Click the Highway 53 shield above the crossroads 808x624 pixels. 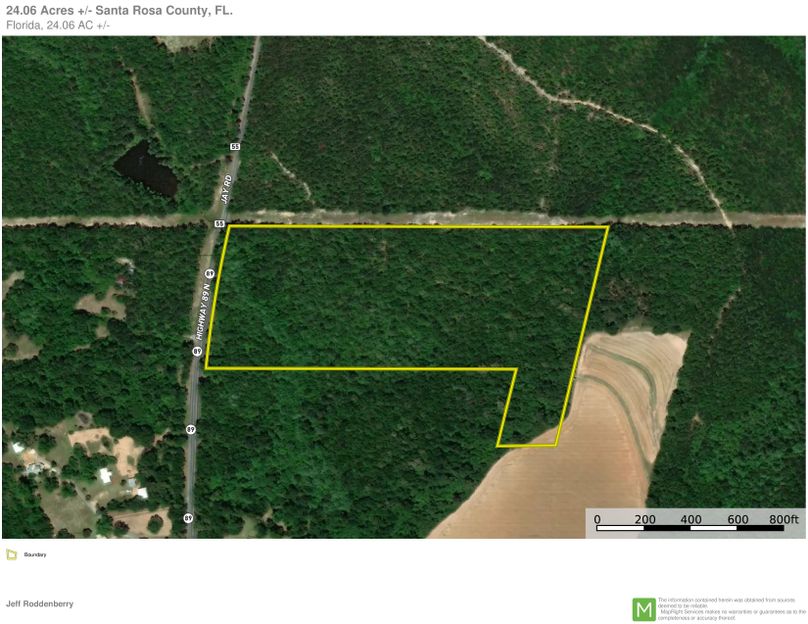click(x=234, y=148)
